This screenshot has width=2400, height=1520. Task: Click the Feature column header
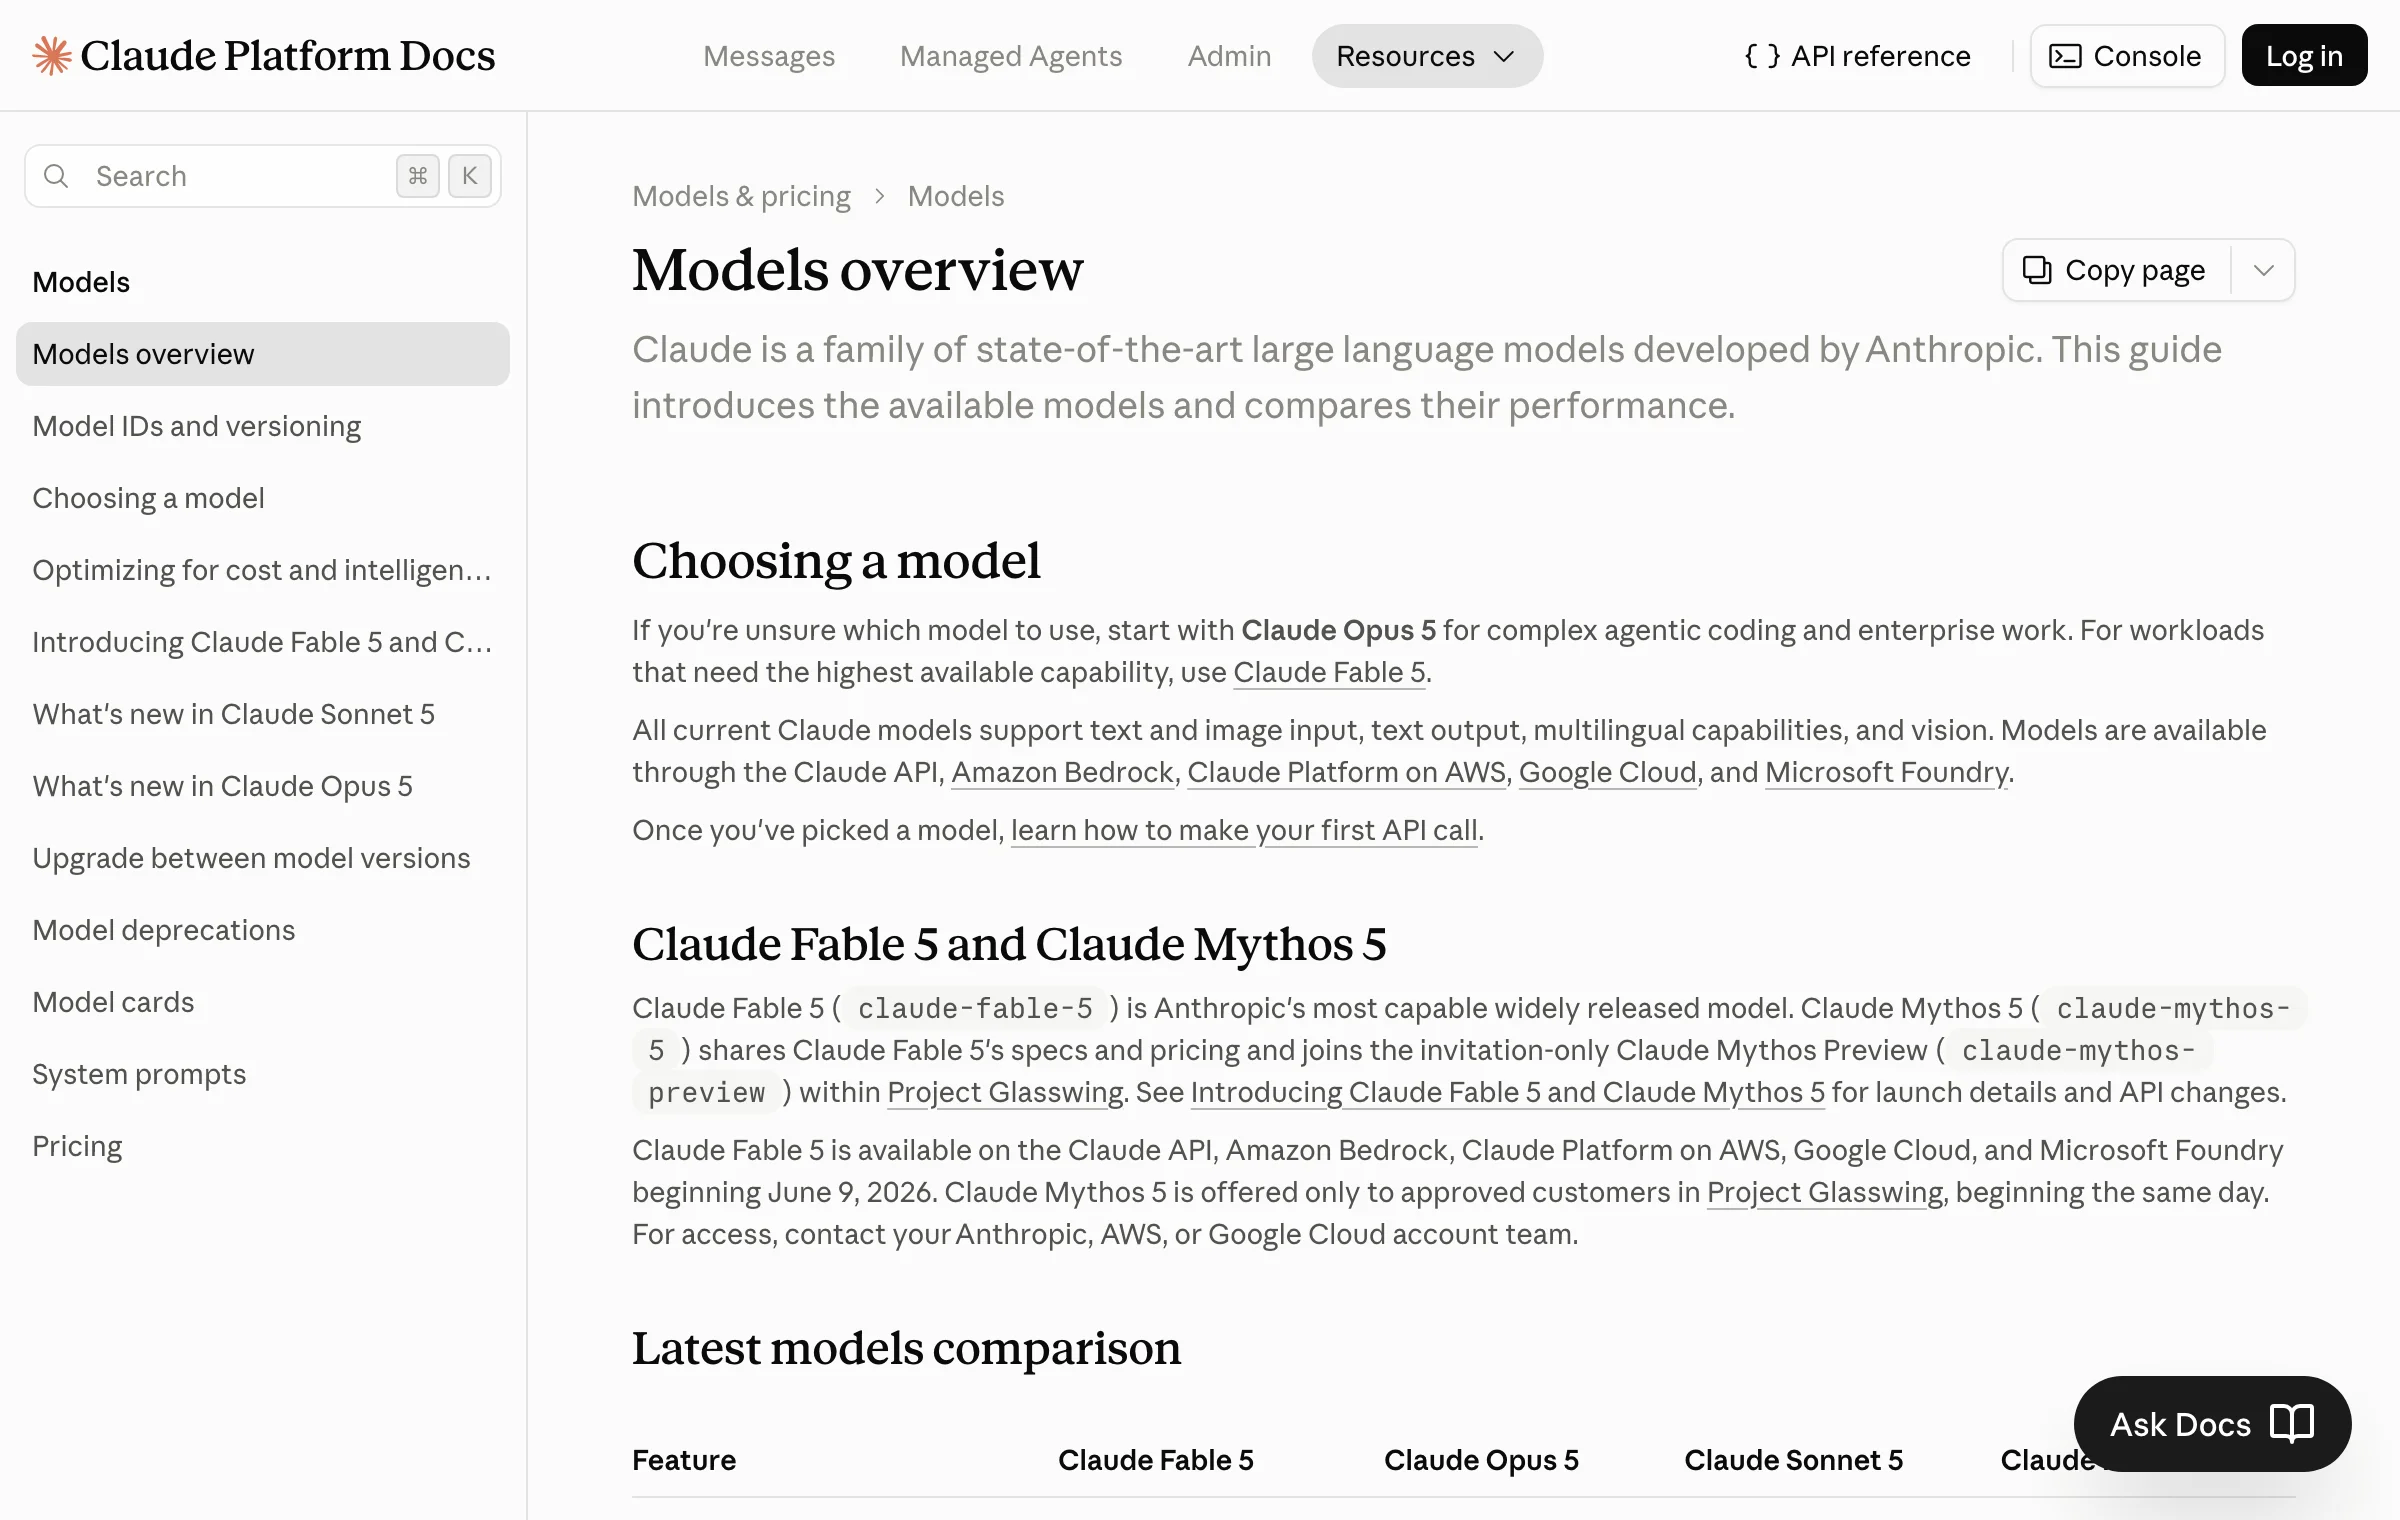[x=684, y=1460]
